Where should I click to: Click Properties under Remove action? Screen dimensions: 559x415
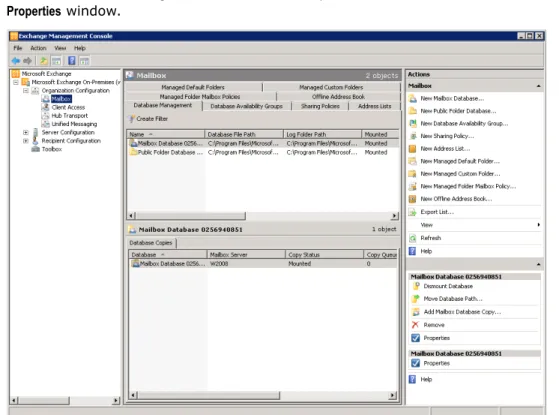[x=437, y=338]
